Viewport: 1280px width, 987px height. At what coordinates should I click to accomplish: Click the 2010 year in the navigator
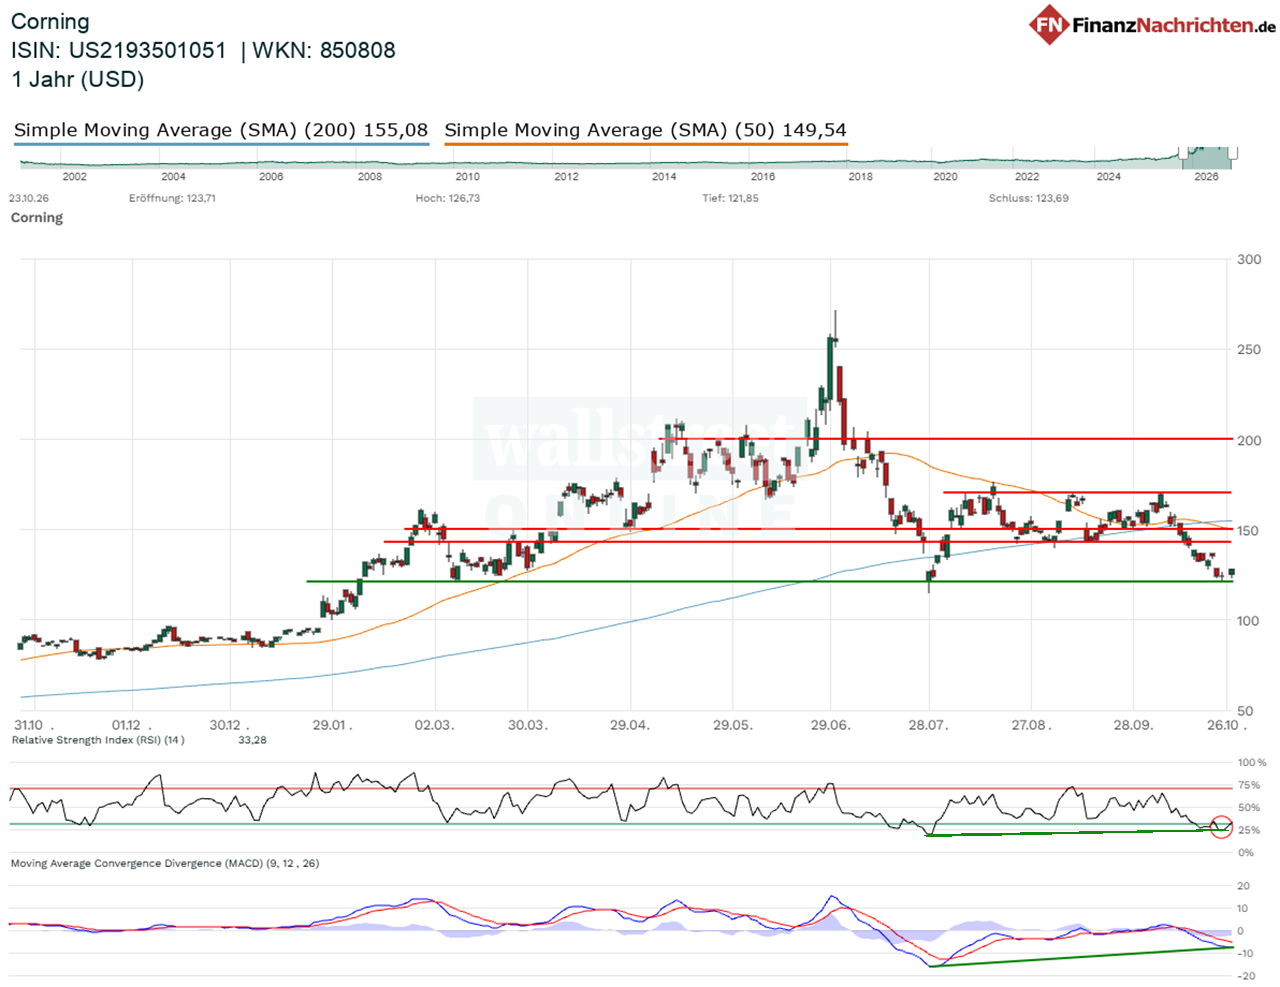pyautogui.click(x=467, y=177)
